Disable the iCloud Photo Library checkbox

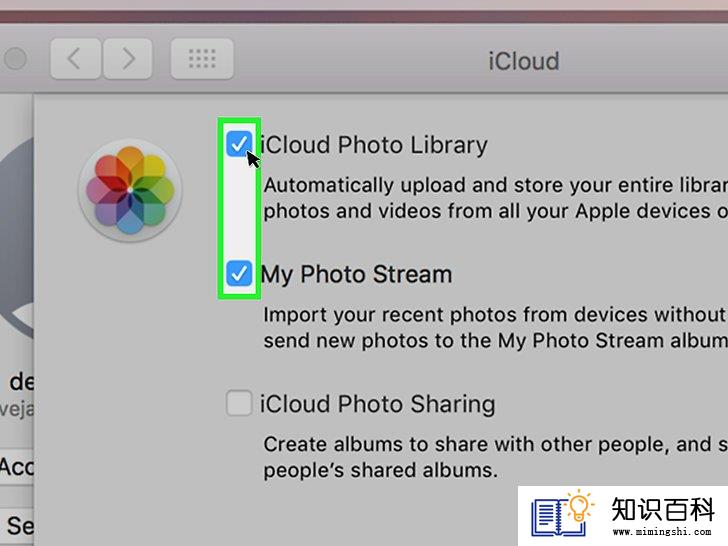(x=239, y=144)
